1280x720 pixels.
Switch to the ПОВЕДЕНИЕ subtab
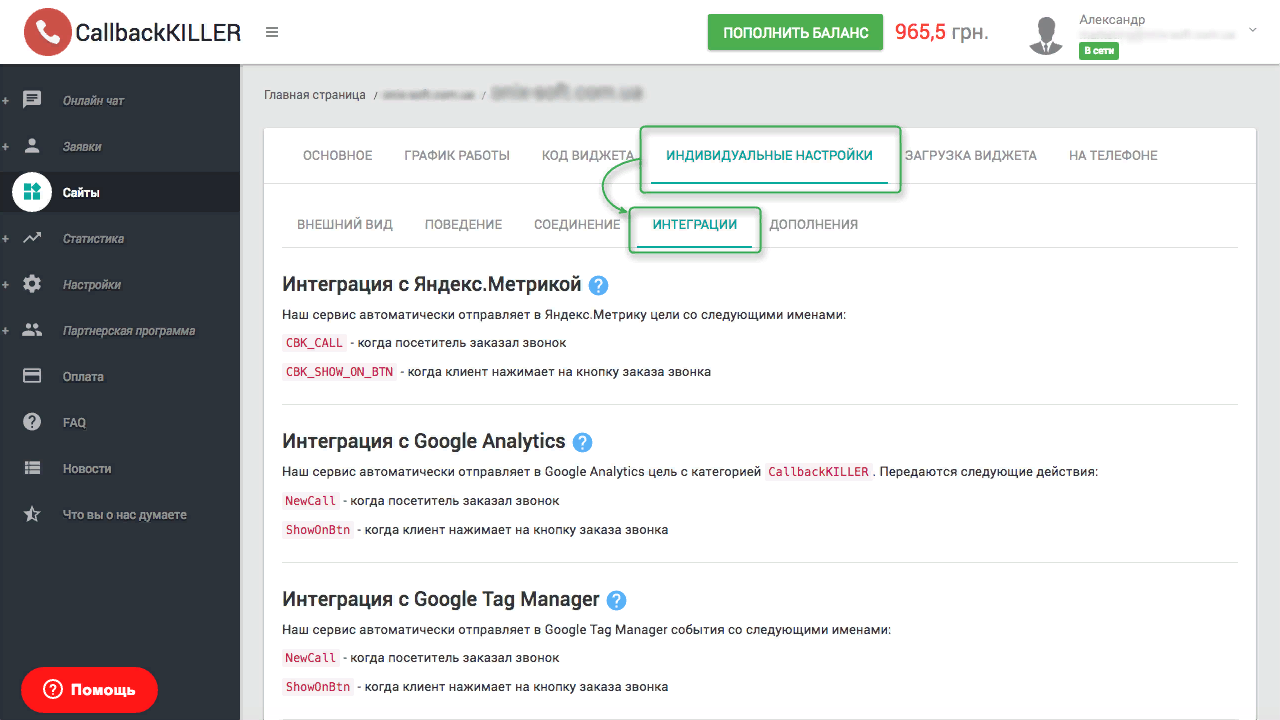tap(463, 225)
